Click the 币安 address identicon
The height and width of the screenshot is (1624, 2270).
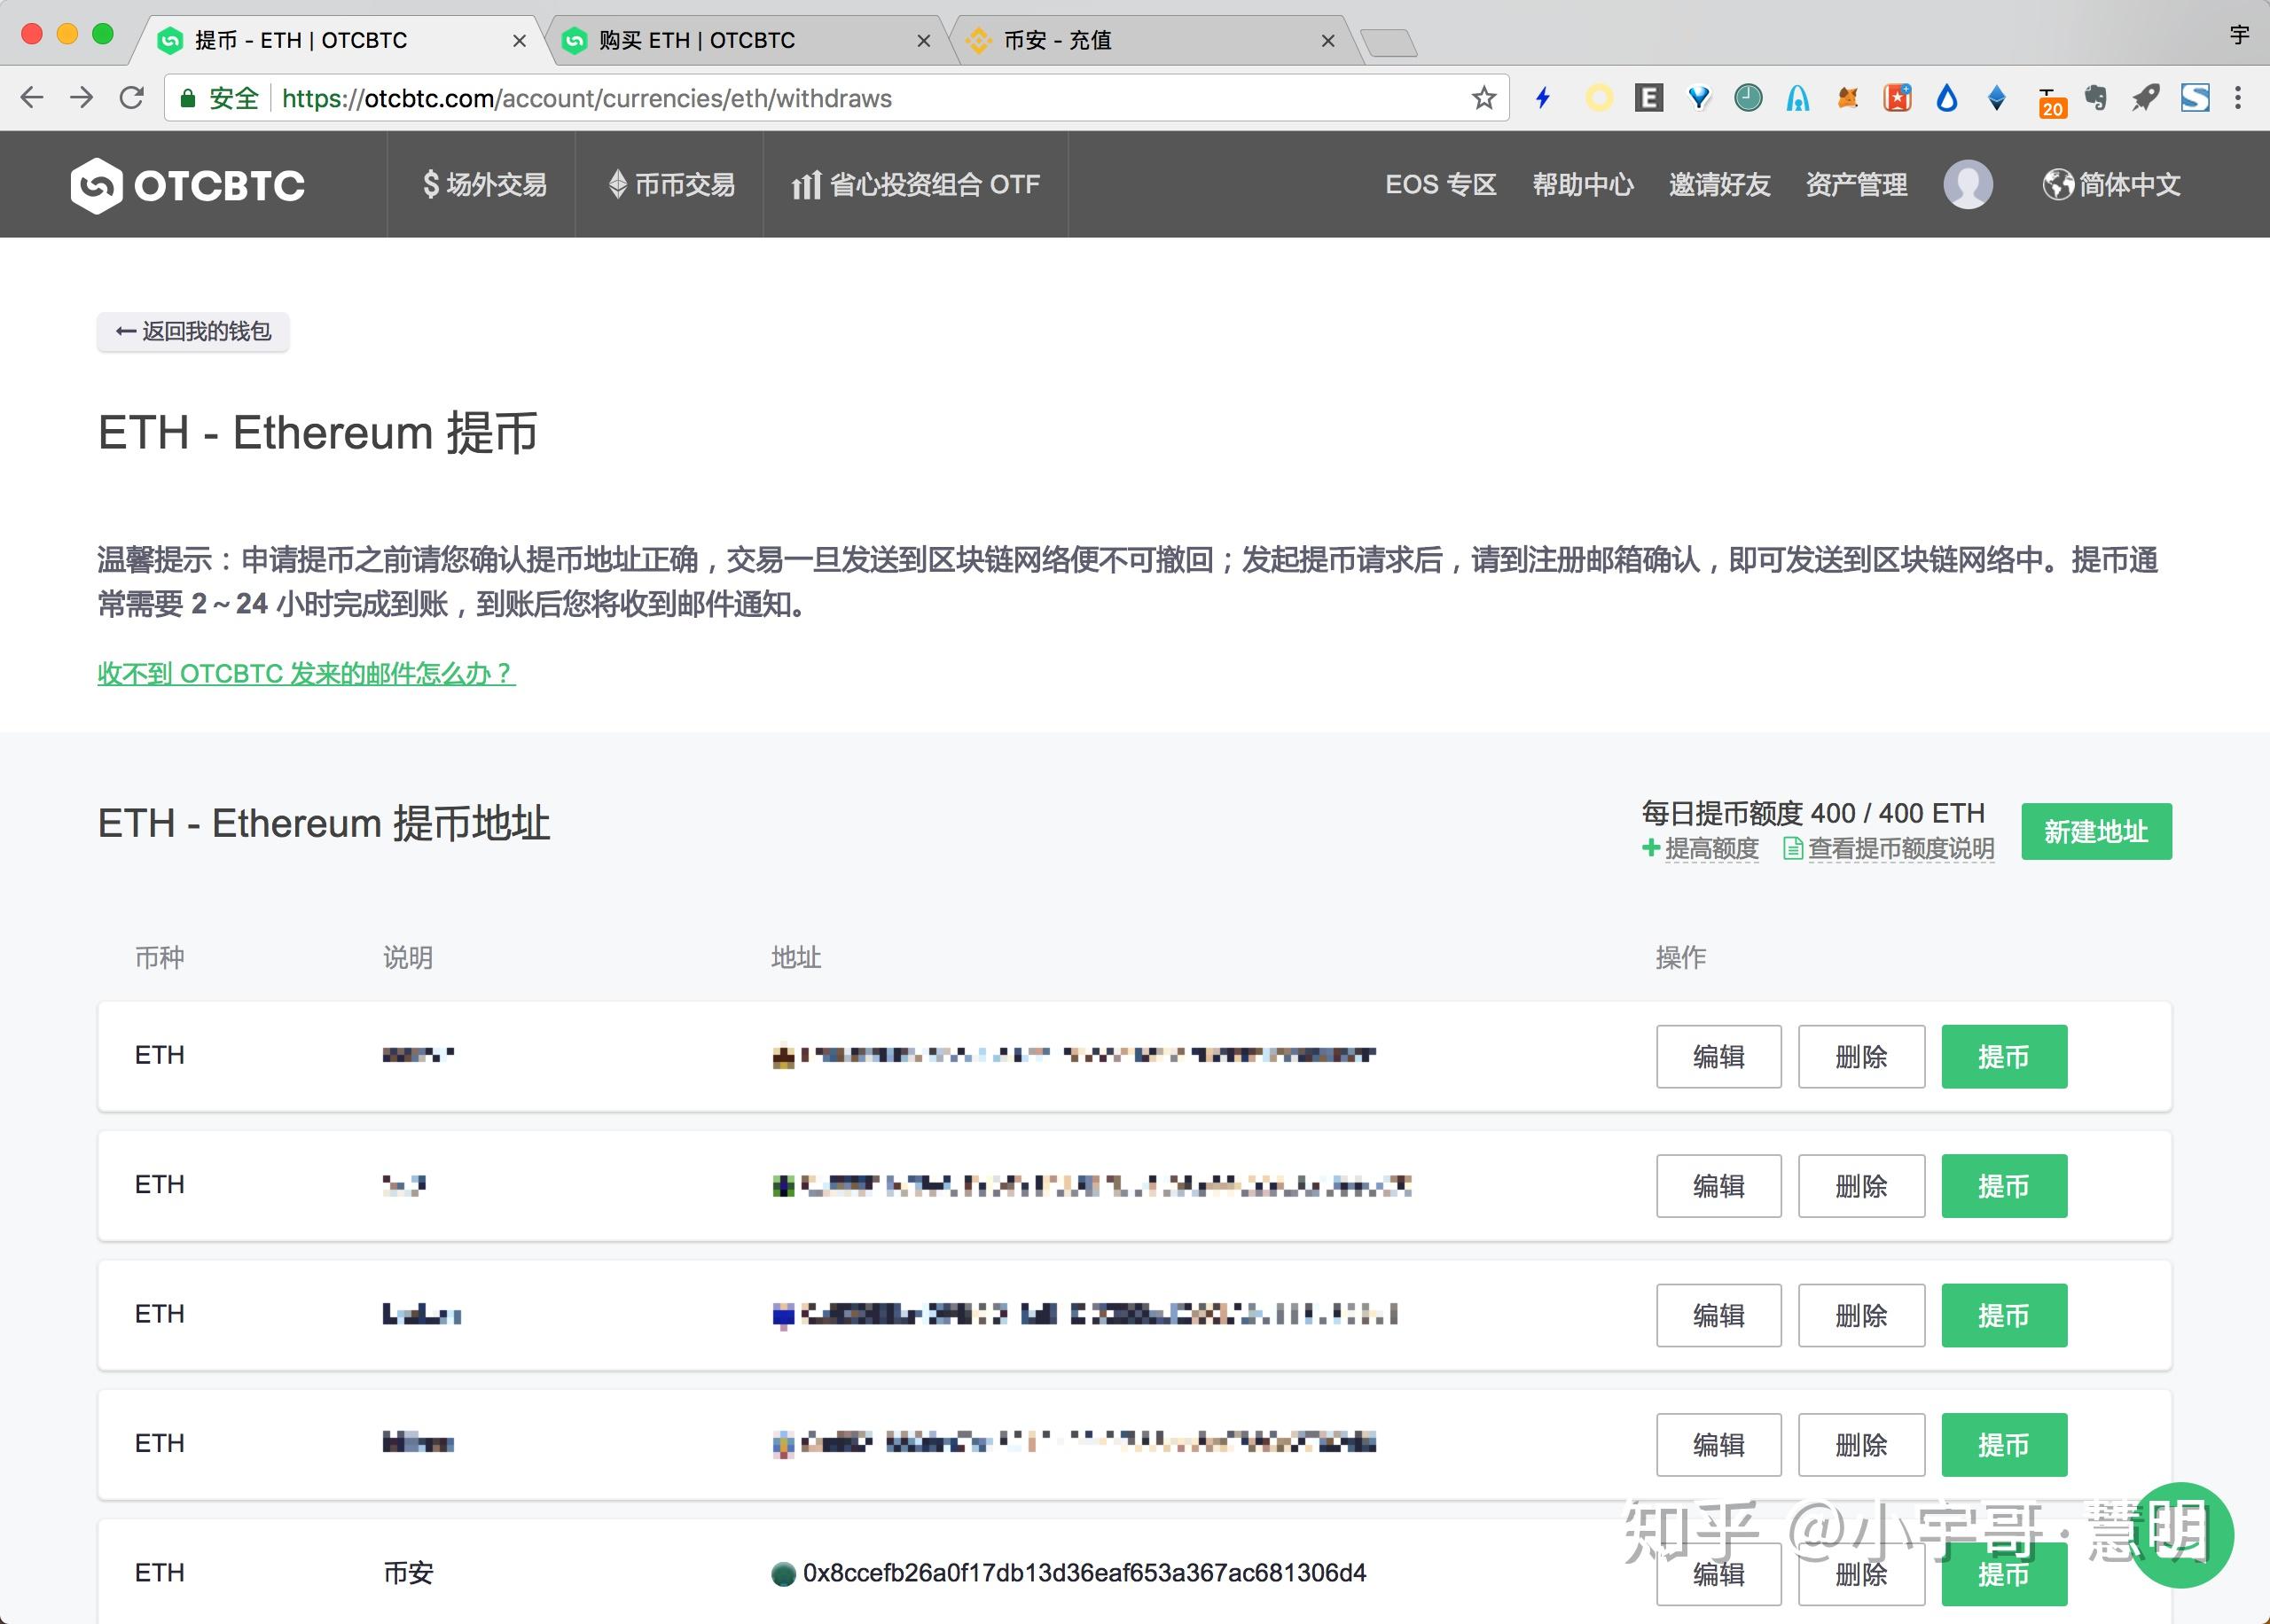pos(783,1574)
